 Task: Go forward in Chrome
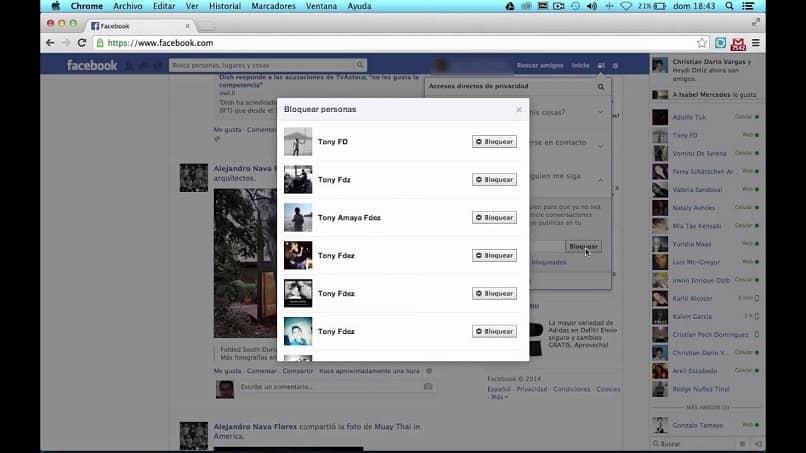tap(66, 43)
